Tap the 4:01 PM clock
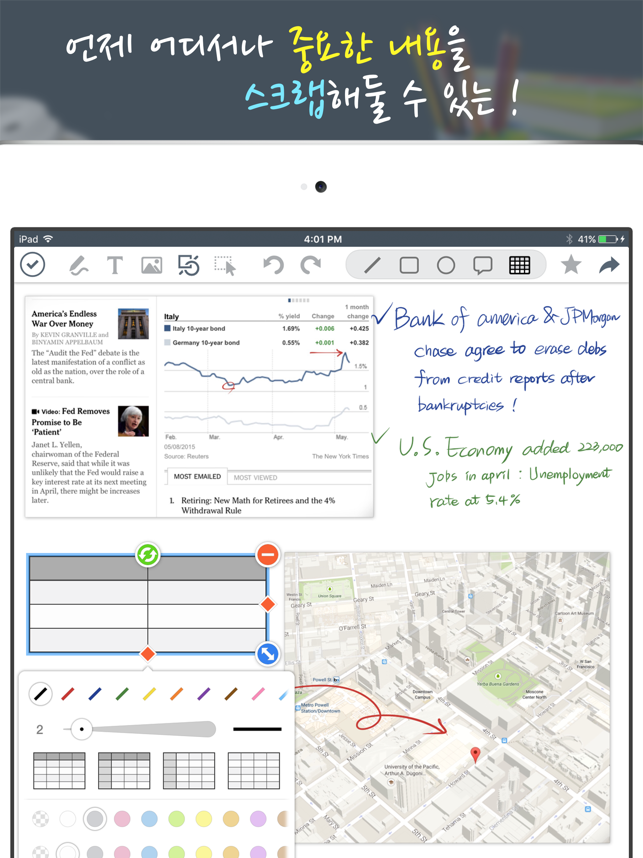The image size is (643, 858). tap(323, 239)
